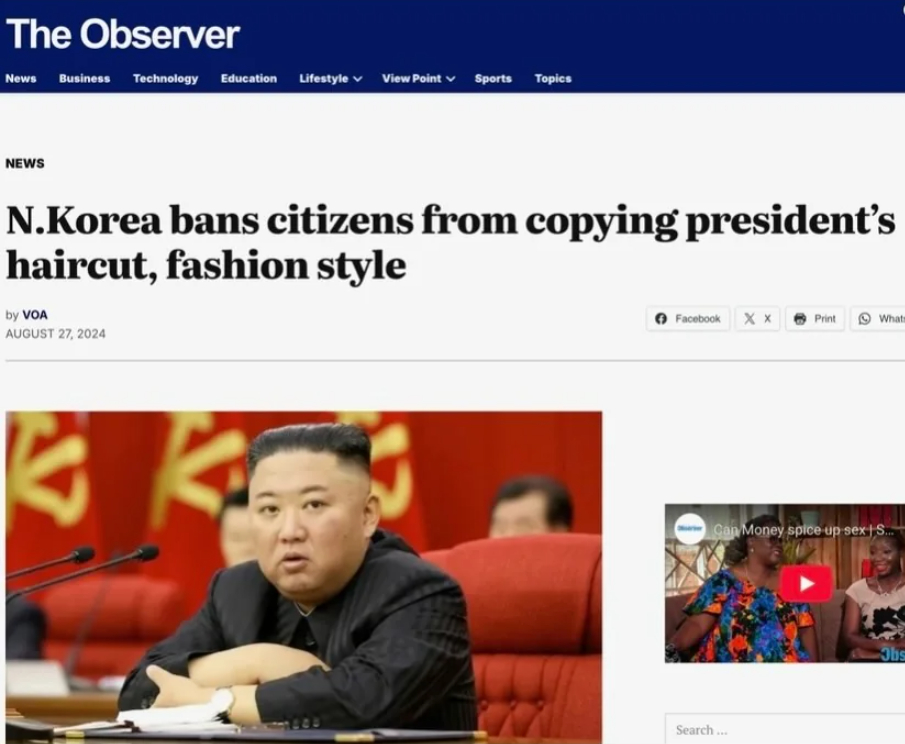Viewport: 905px width, 744px height.
Task: Open the Business menu item
Action: click(x=84, y=78)
